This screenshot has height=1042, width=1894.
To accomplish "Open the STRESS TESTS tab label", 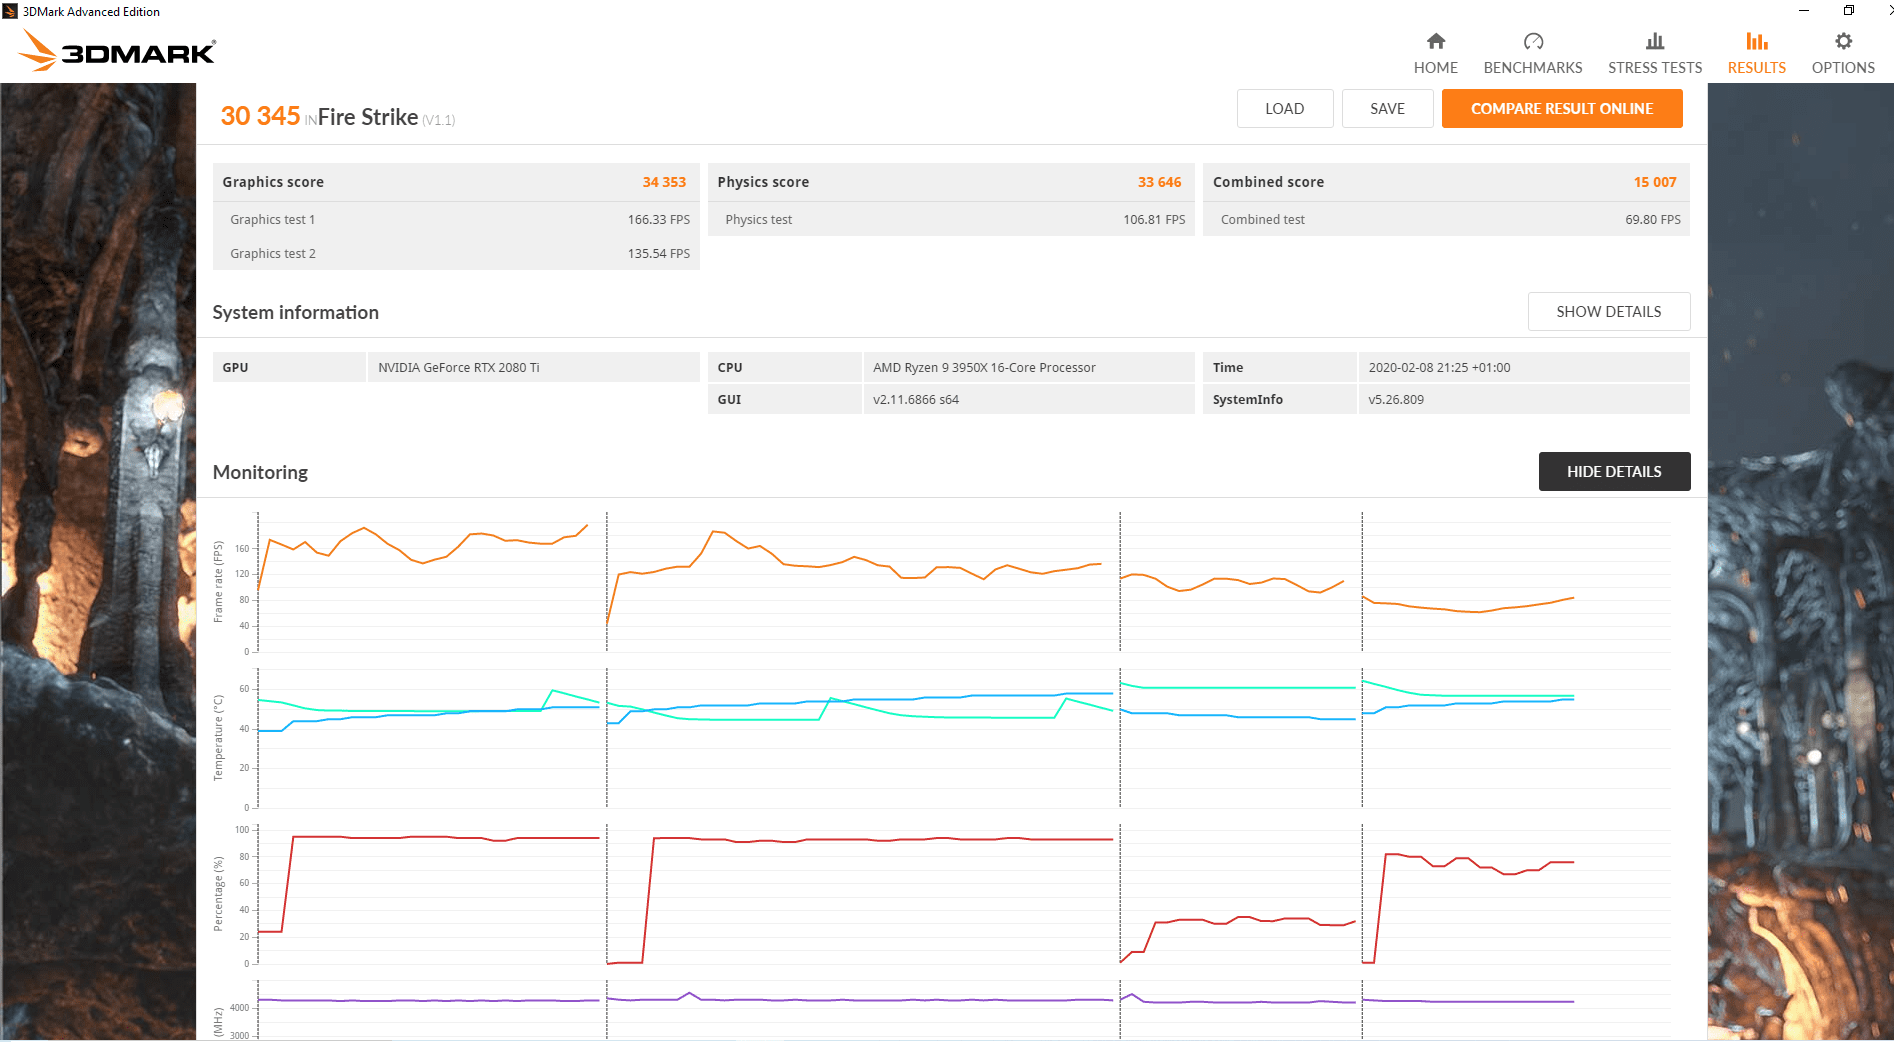I will coord(1655,68).
